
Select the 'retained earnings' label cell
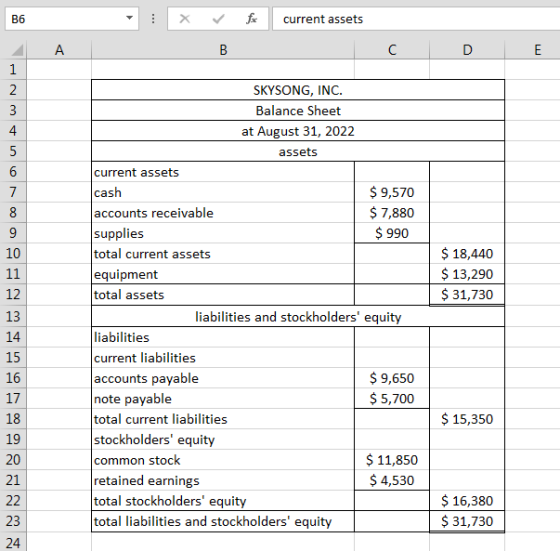click(223, 481)
